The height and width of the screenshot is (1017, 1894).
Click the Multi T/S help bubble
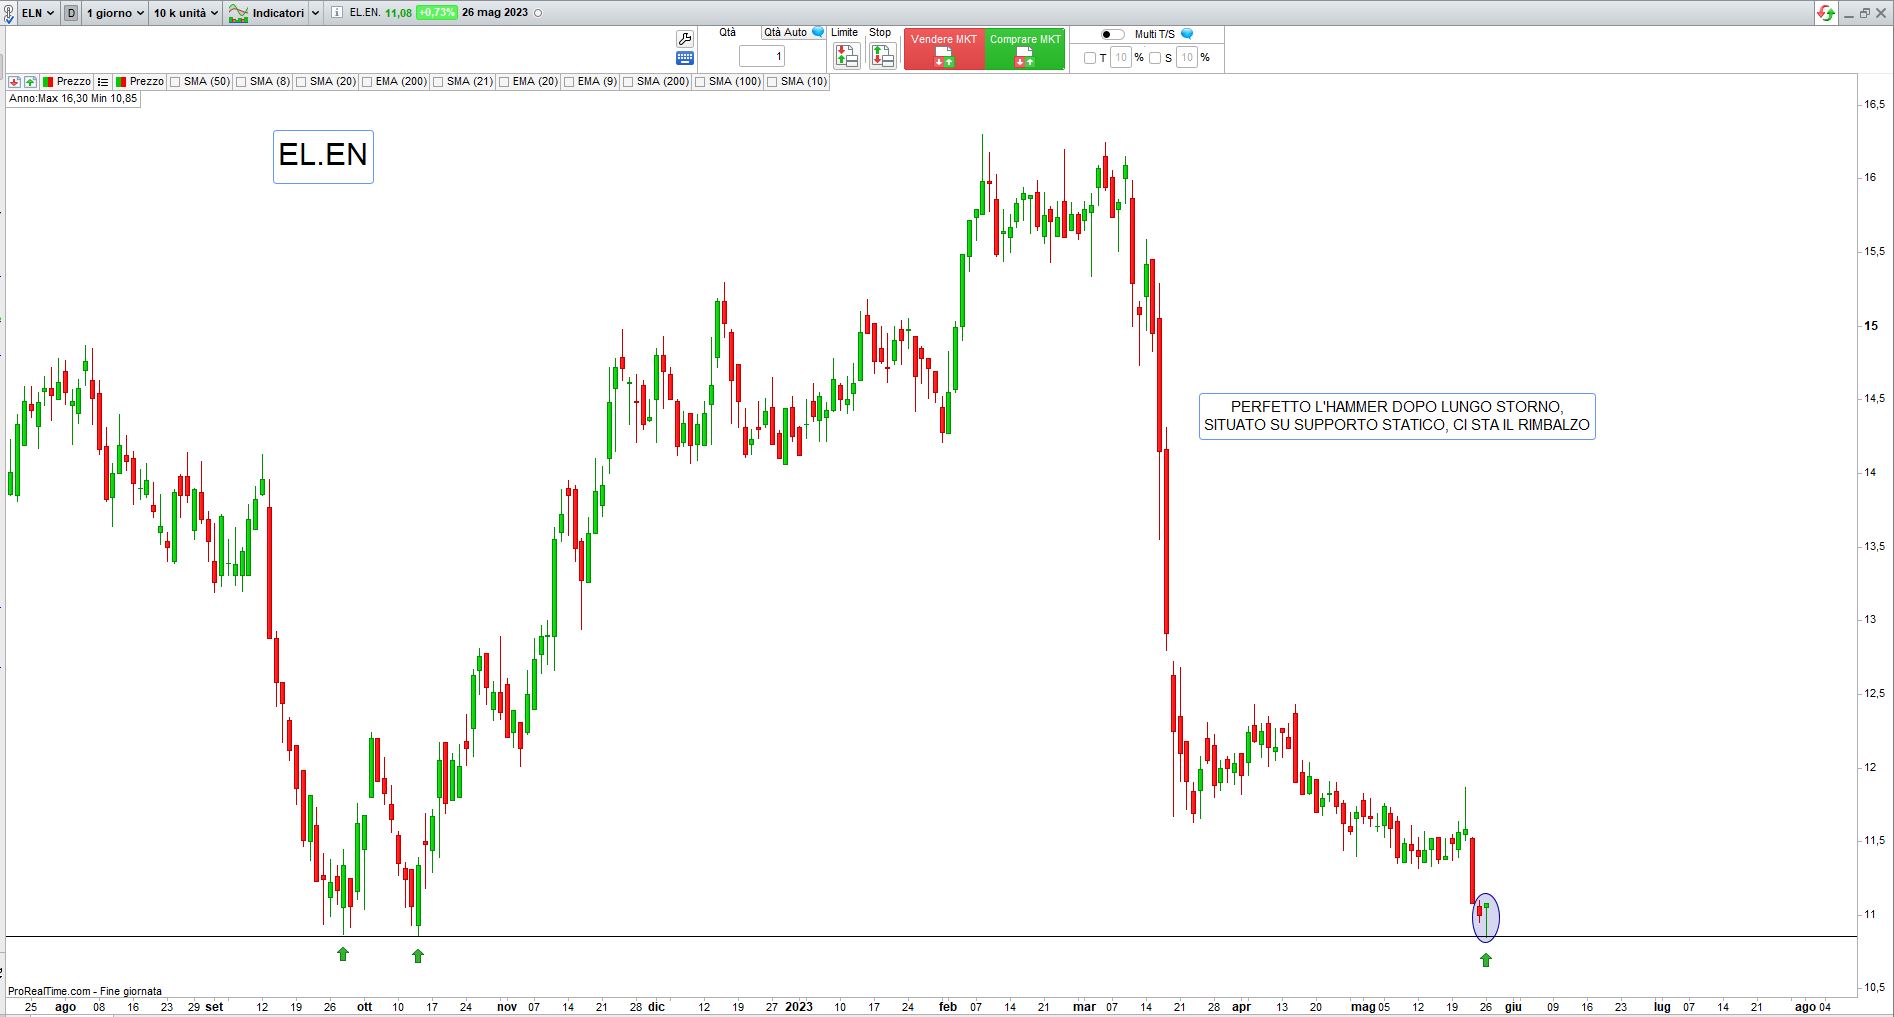click(1187, 34)
